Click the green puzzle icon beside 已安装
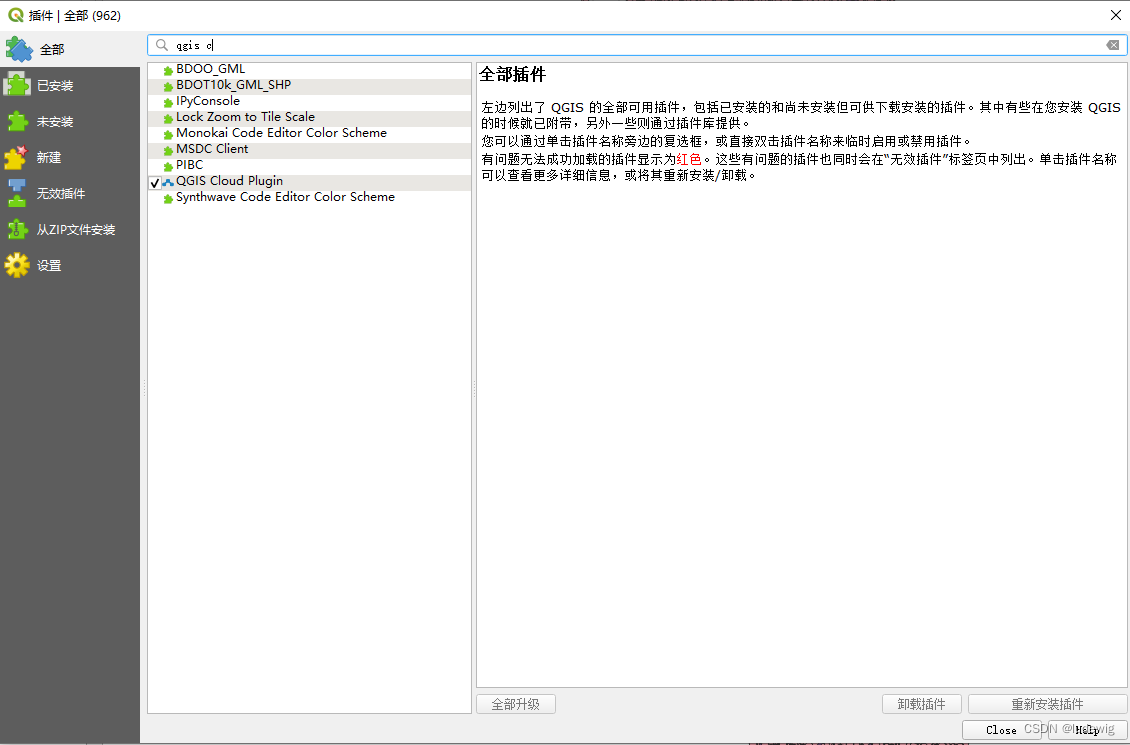The width and height of the screenshot is (1130, 745). [17, 85]
